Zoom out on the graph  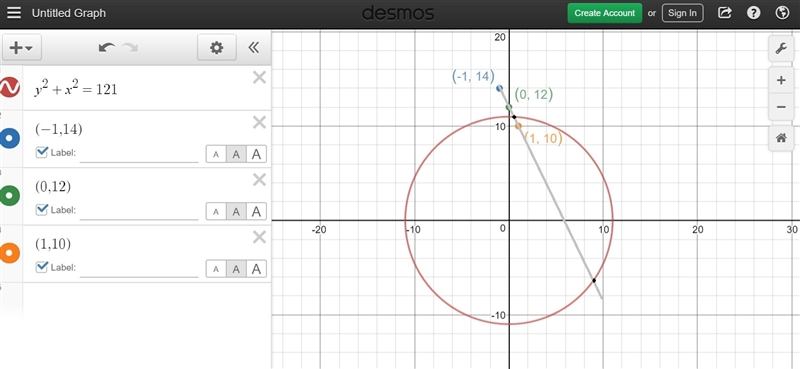pos(781,107)
